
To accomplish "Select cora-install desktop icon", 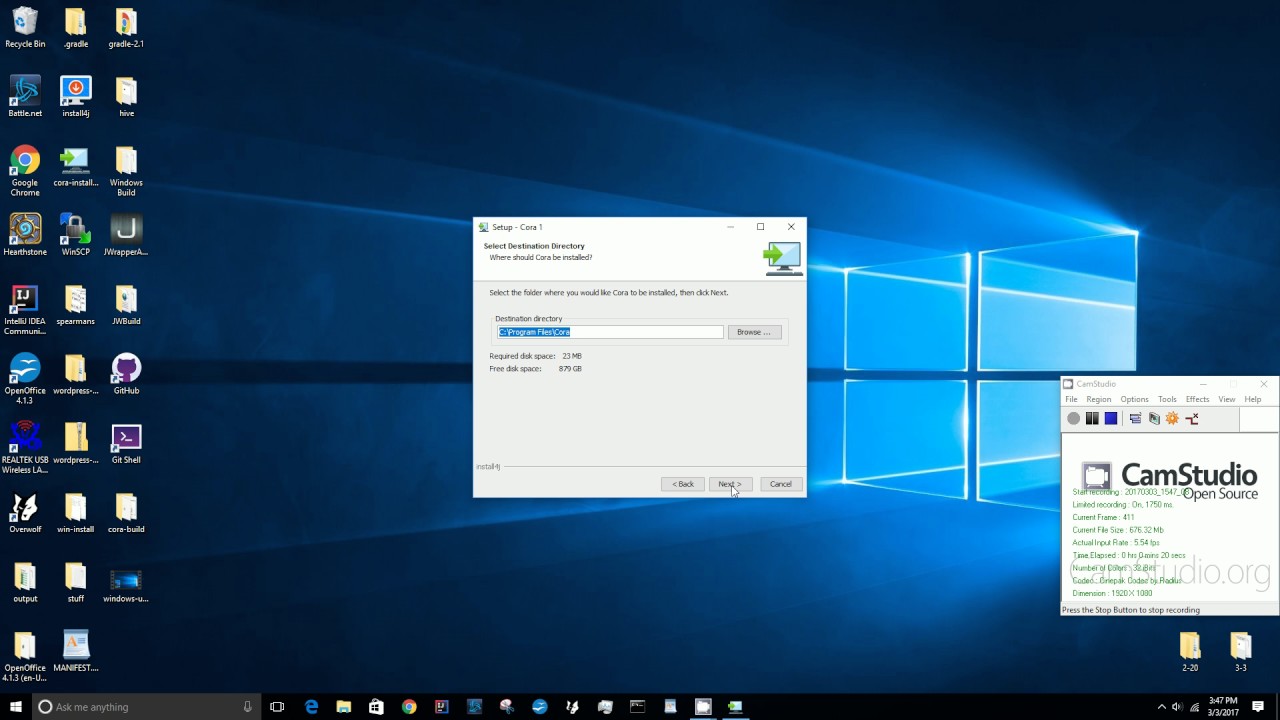I will point(75,167).
